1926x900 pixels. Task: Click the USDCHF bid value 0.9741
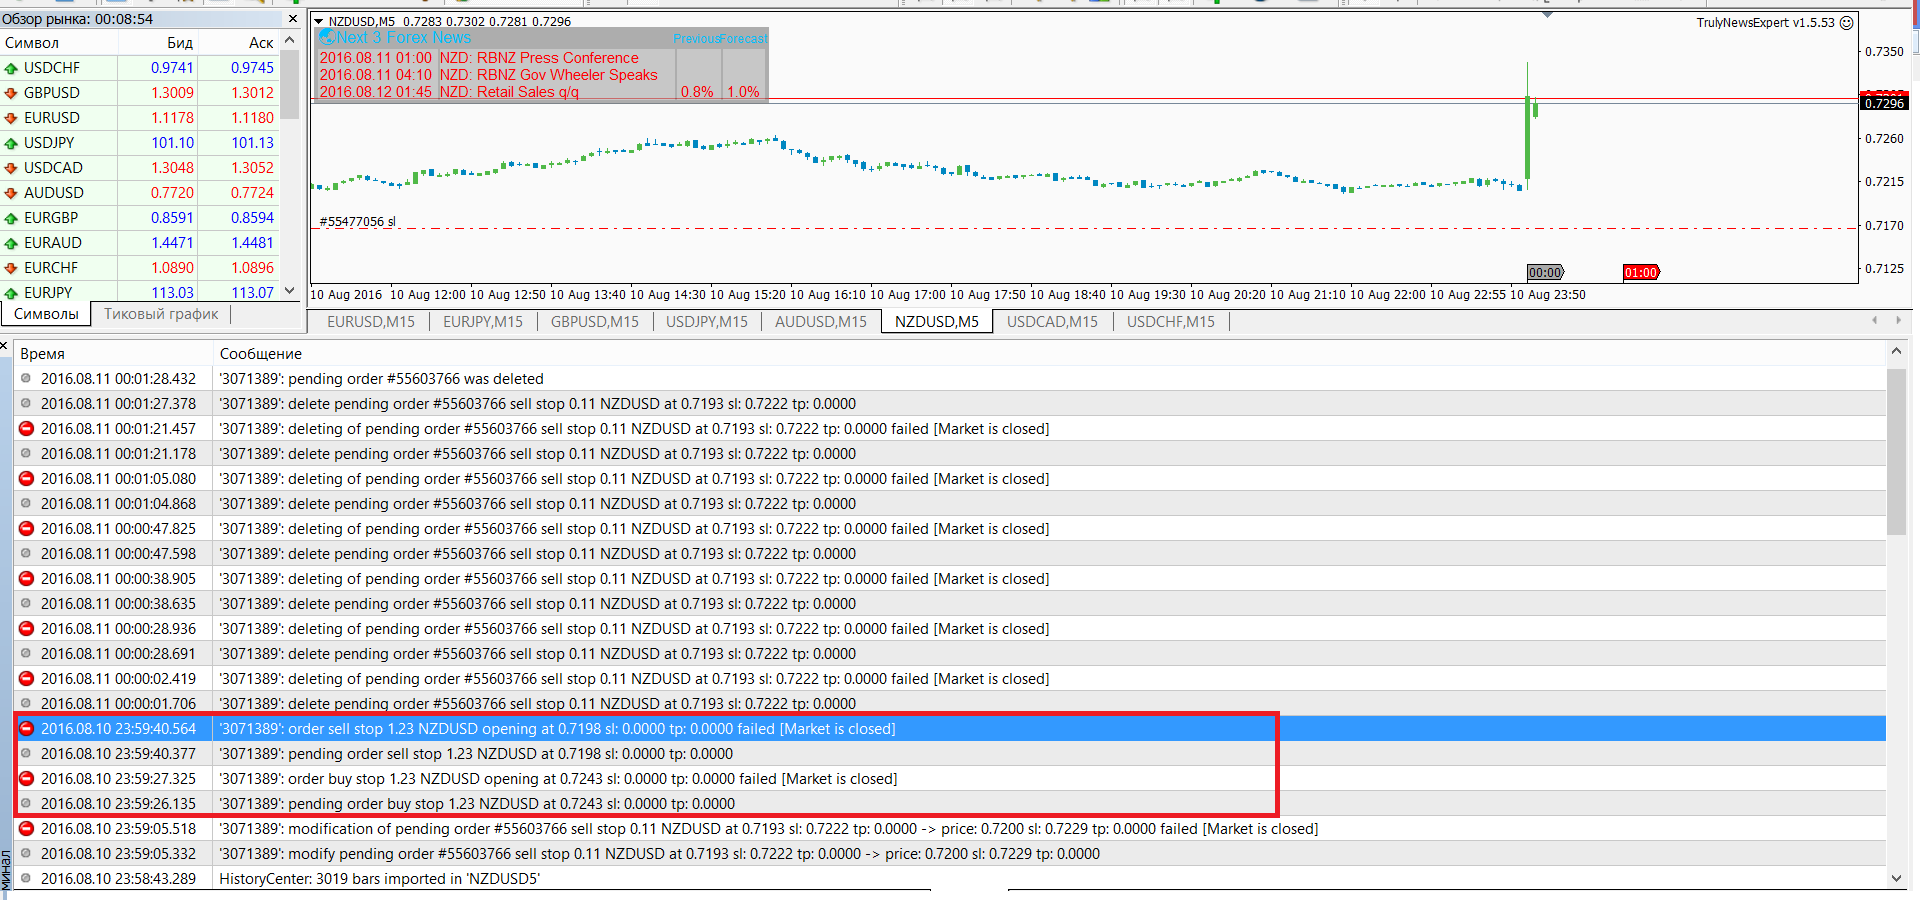click(x=172, y=68)
